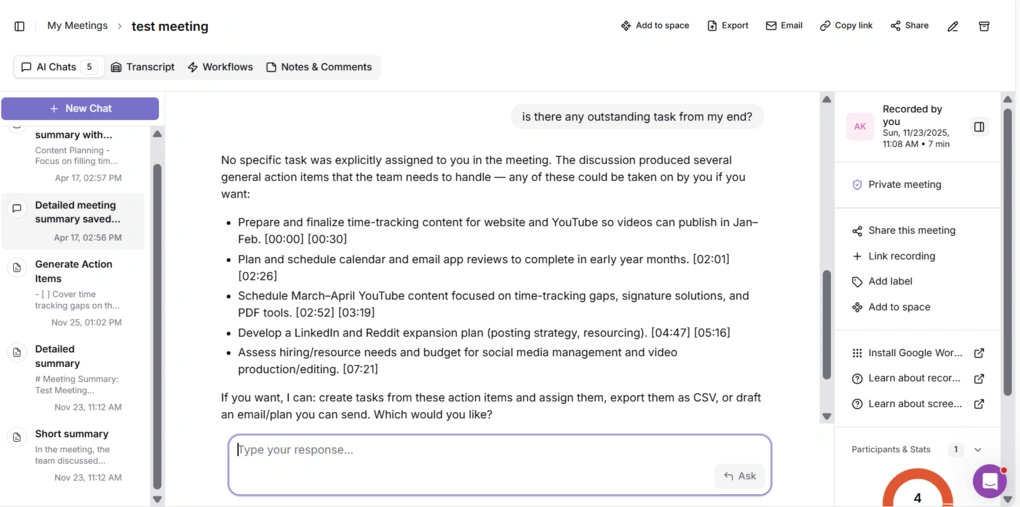The height and width of the screenshot is (507, 1020).
Task: Click the archive meeting icon
Action: (984, 26)
